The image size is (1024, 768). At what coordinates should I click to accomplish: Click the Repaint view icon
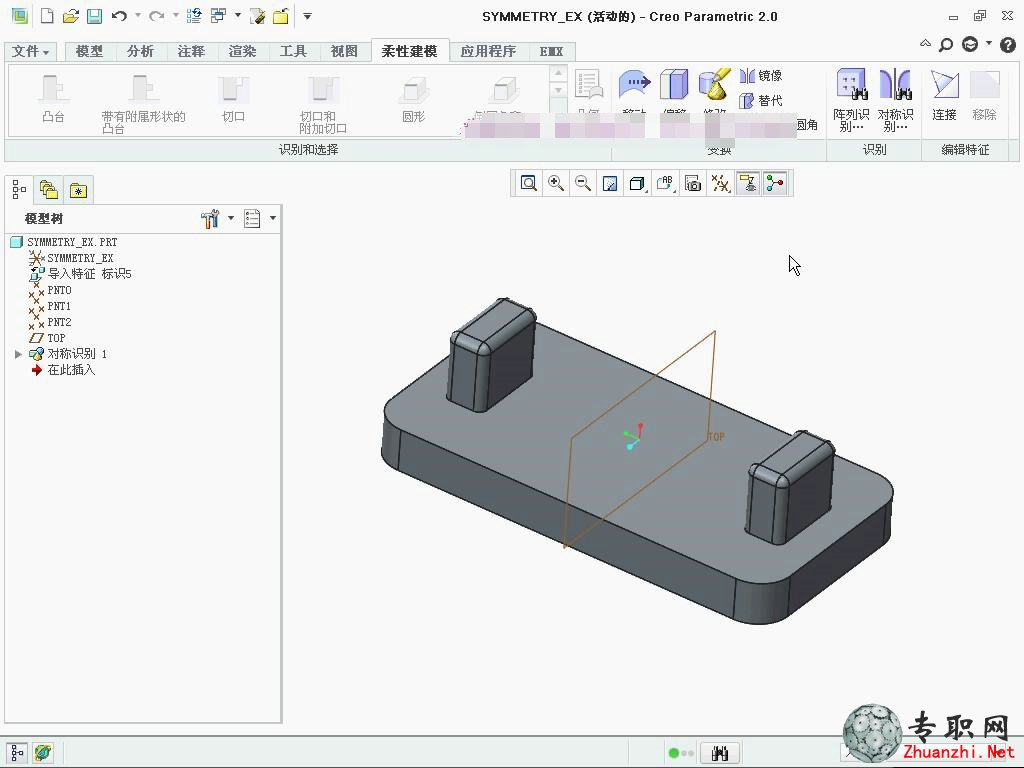tap(610, 184)
